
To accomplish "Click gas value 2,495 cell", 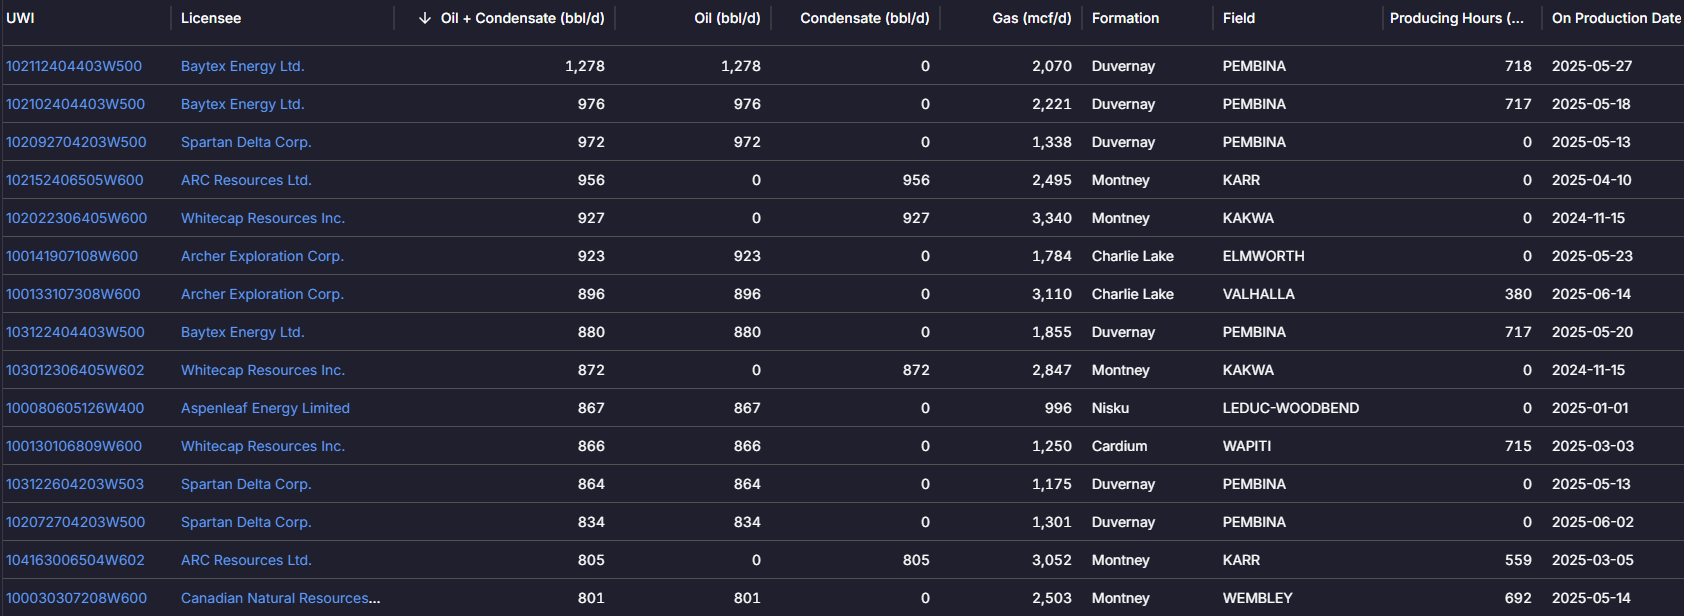I will (1052, 180).
